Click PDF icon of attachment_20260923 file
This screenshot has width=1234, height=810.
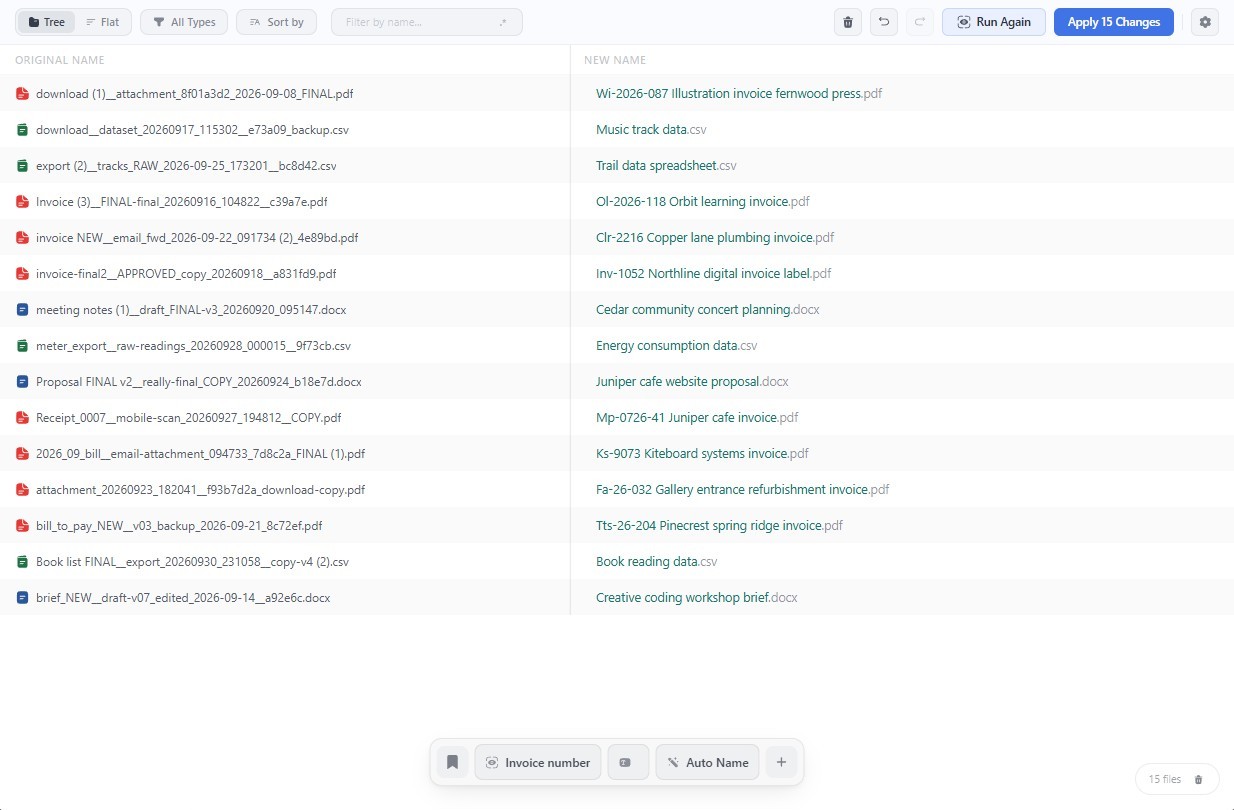click(x=22, y=490)
